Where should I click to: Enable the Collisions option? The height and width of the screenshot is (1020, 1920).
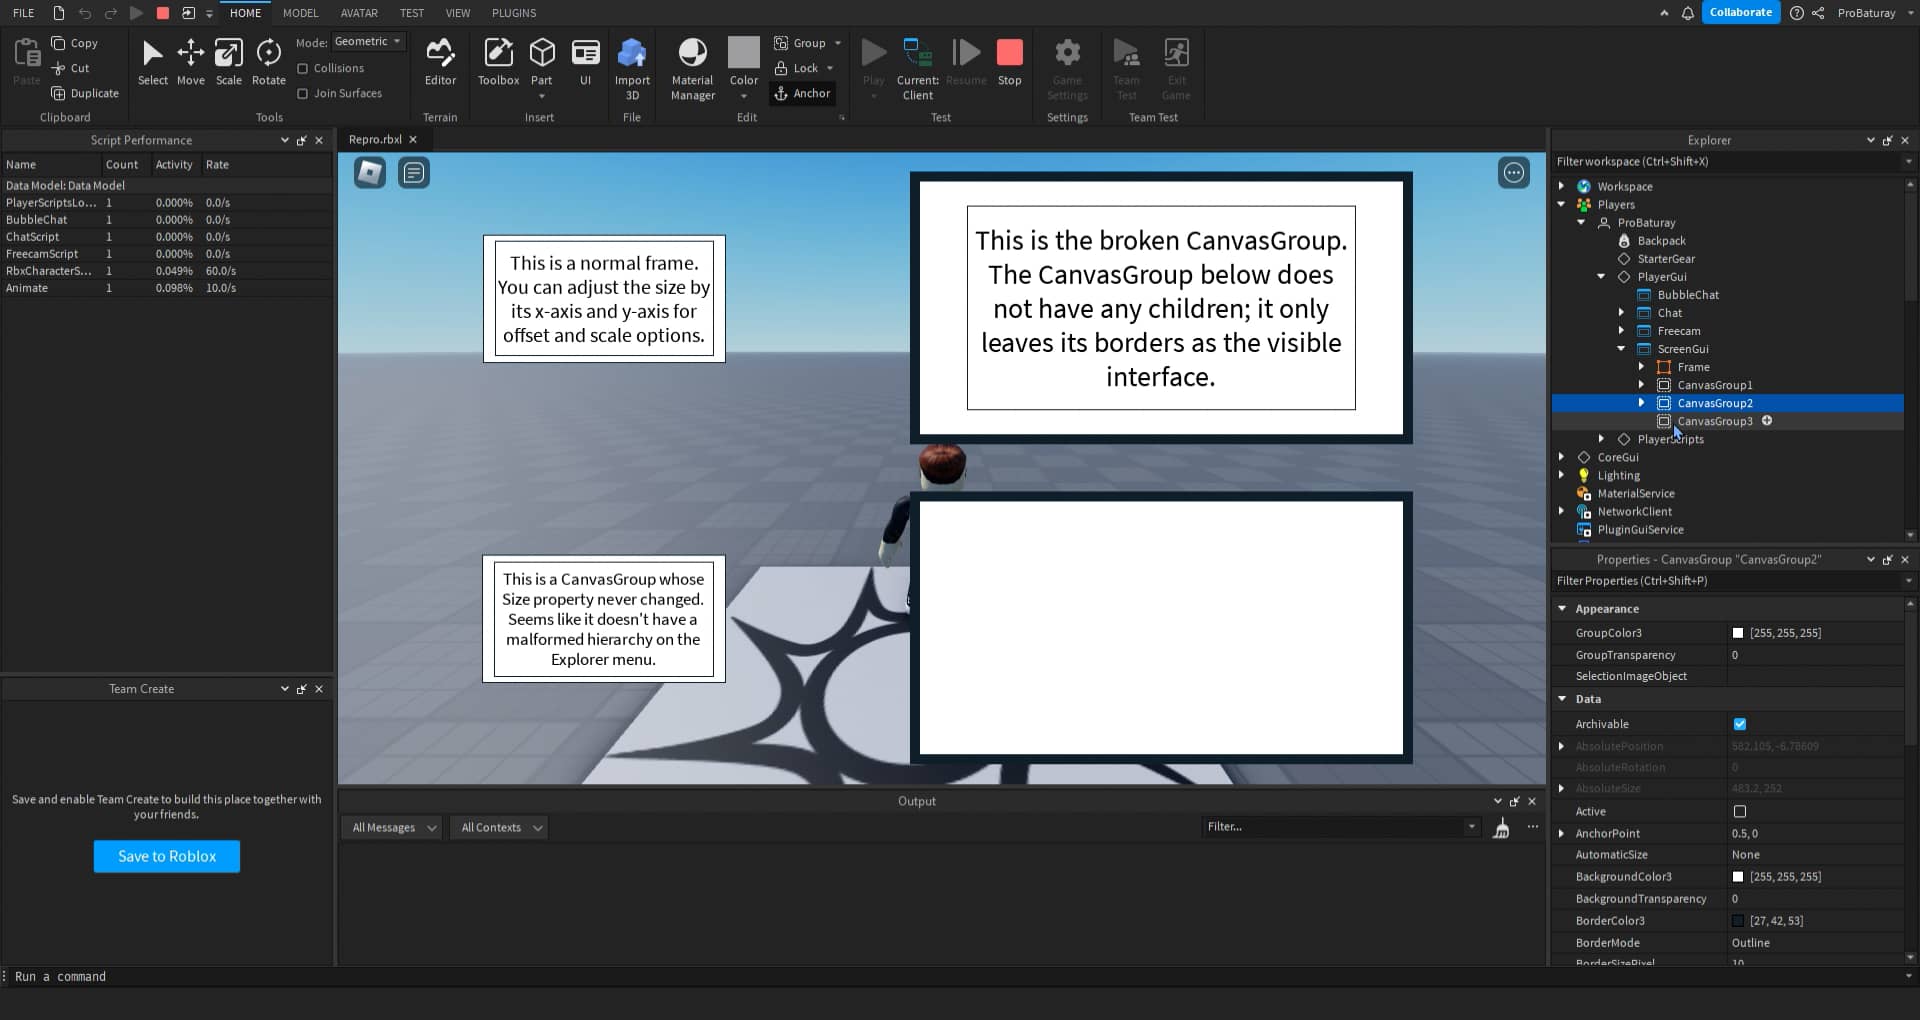click(304, 68)
